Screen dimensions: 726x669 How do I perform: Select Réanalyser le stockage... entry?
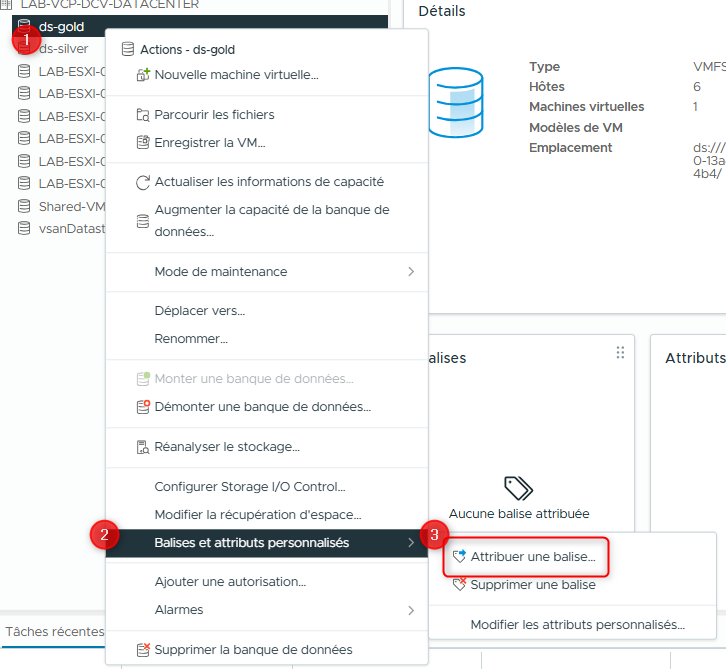point(227,447)
